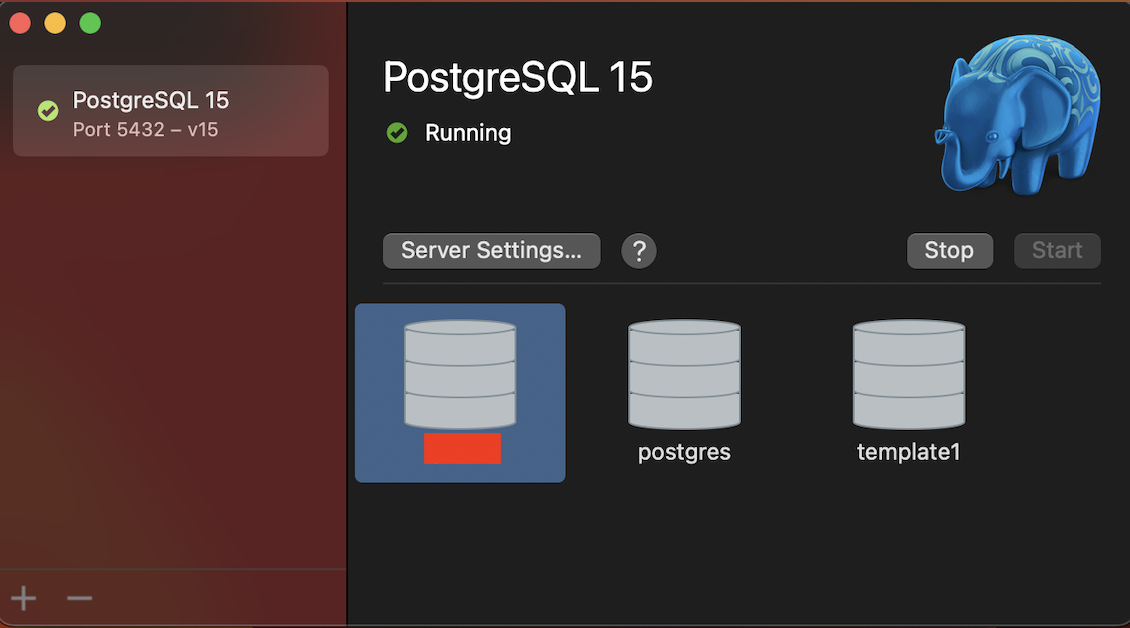
Task: Stop the PostgreSQL server
Action: pos(949,251)
